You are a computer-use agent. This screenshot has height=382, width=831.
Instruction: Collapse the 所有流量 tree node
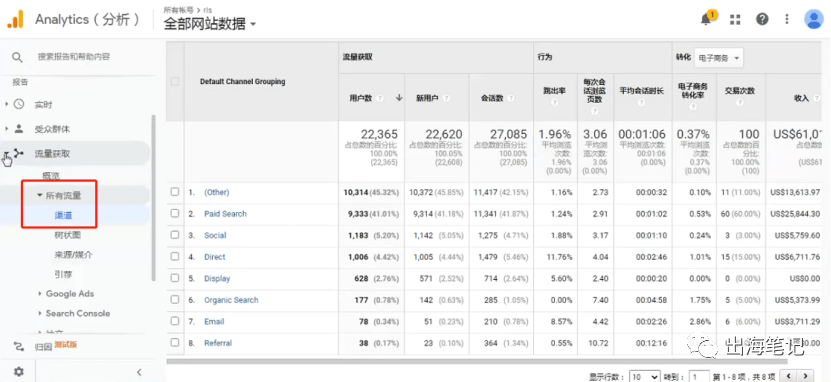[40, 196]
